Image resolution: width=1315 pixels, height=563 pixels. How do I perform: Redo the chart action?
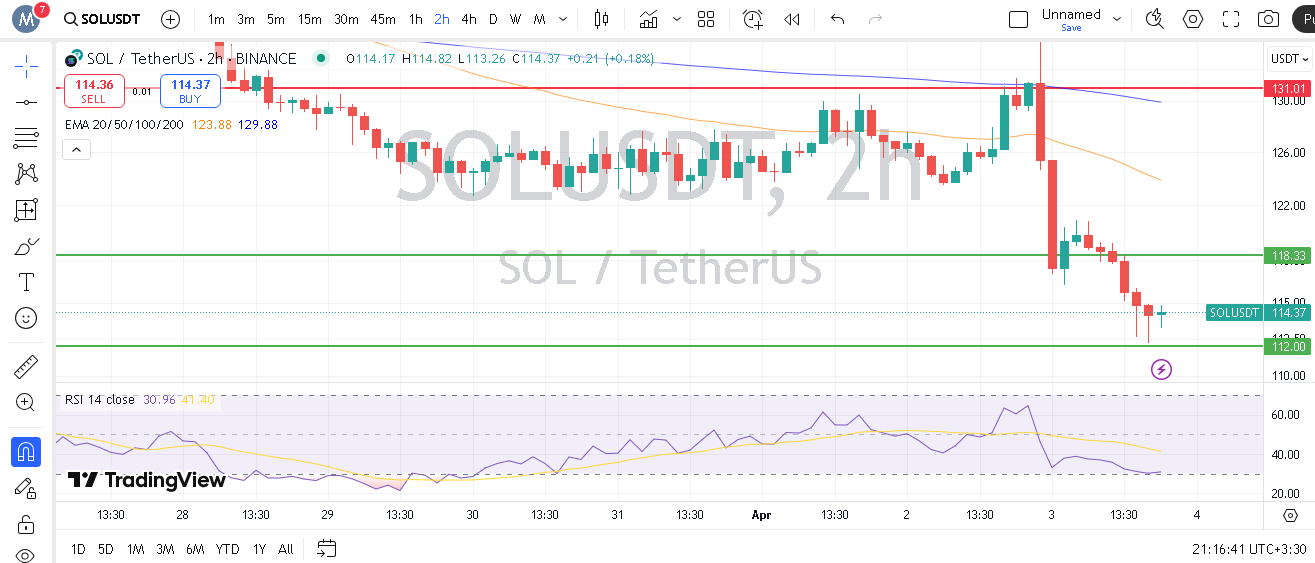click(x=876, y=19)
